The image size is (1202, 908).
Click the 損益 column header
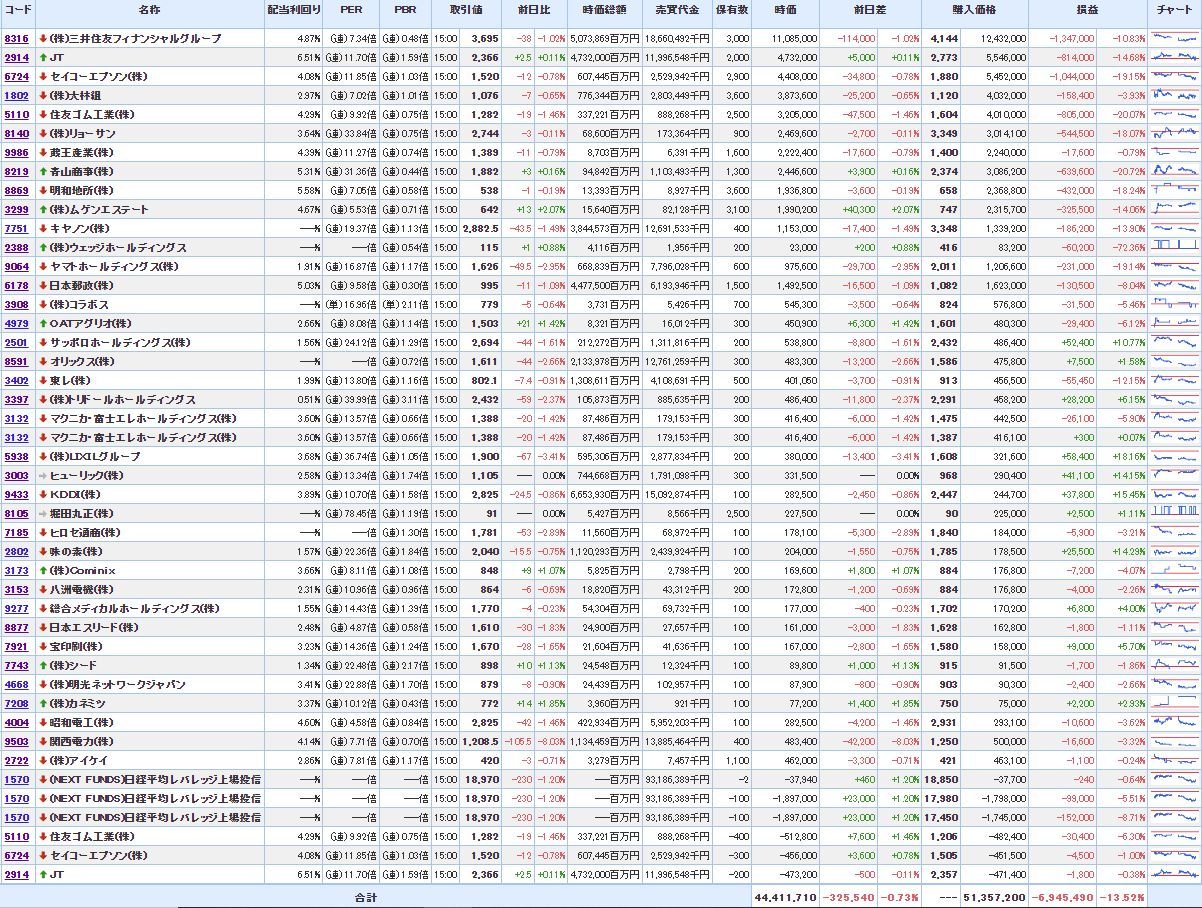pyautogui.click(x=1086, y=9)
